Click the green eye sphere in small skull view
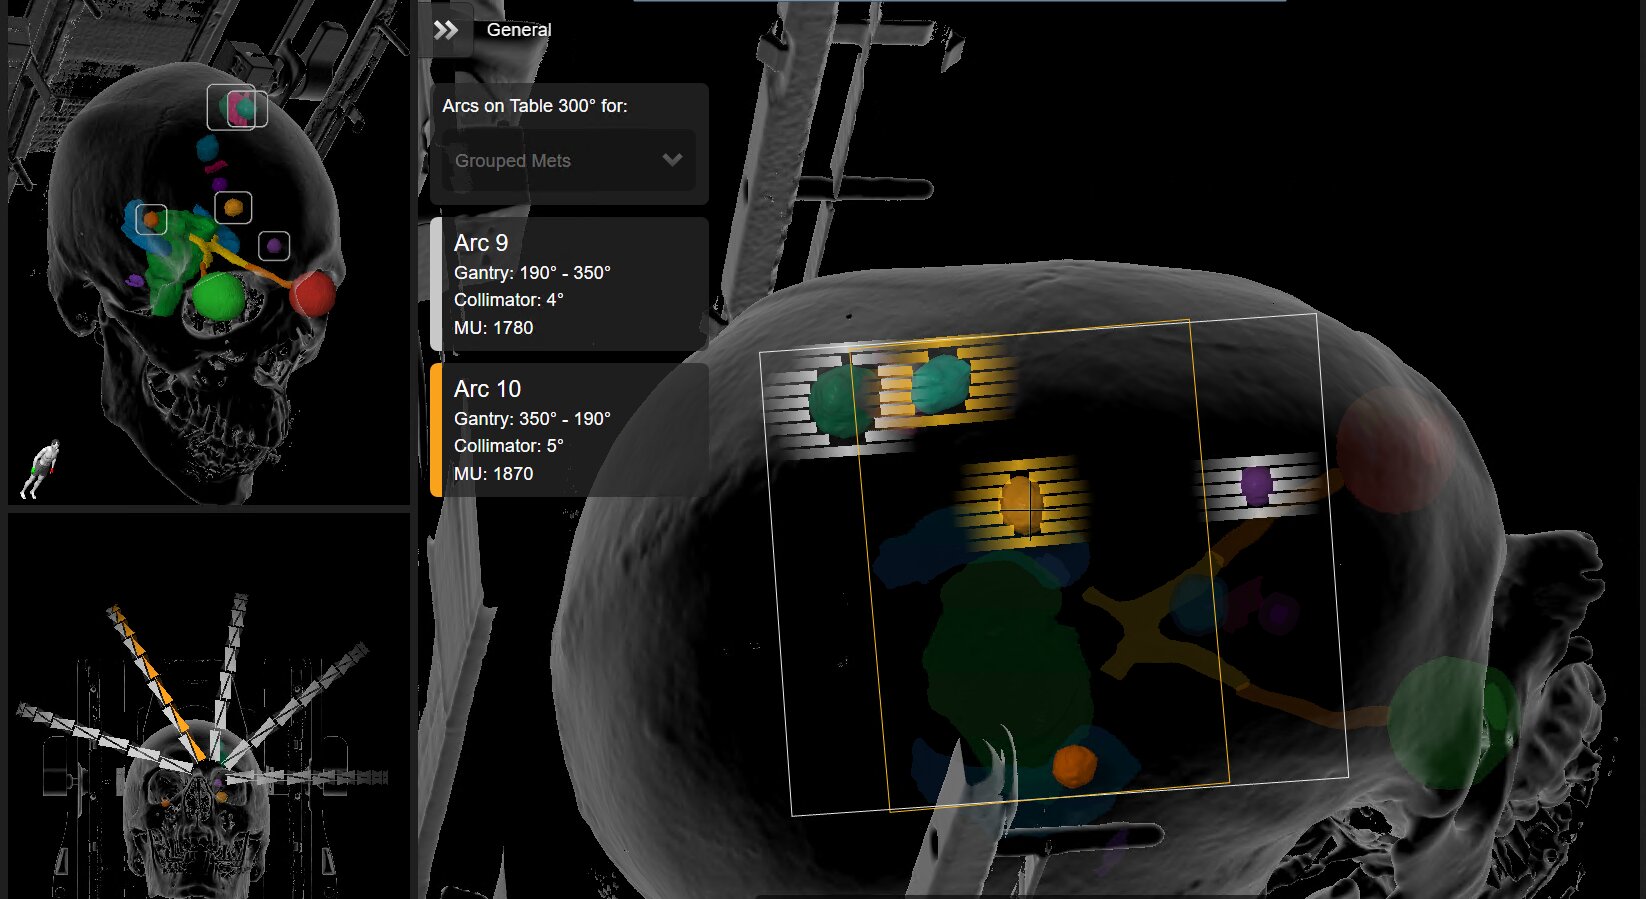The width and height of the screenshot is (1646, 899). pyautogui.click(x=218, y=297)
